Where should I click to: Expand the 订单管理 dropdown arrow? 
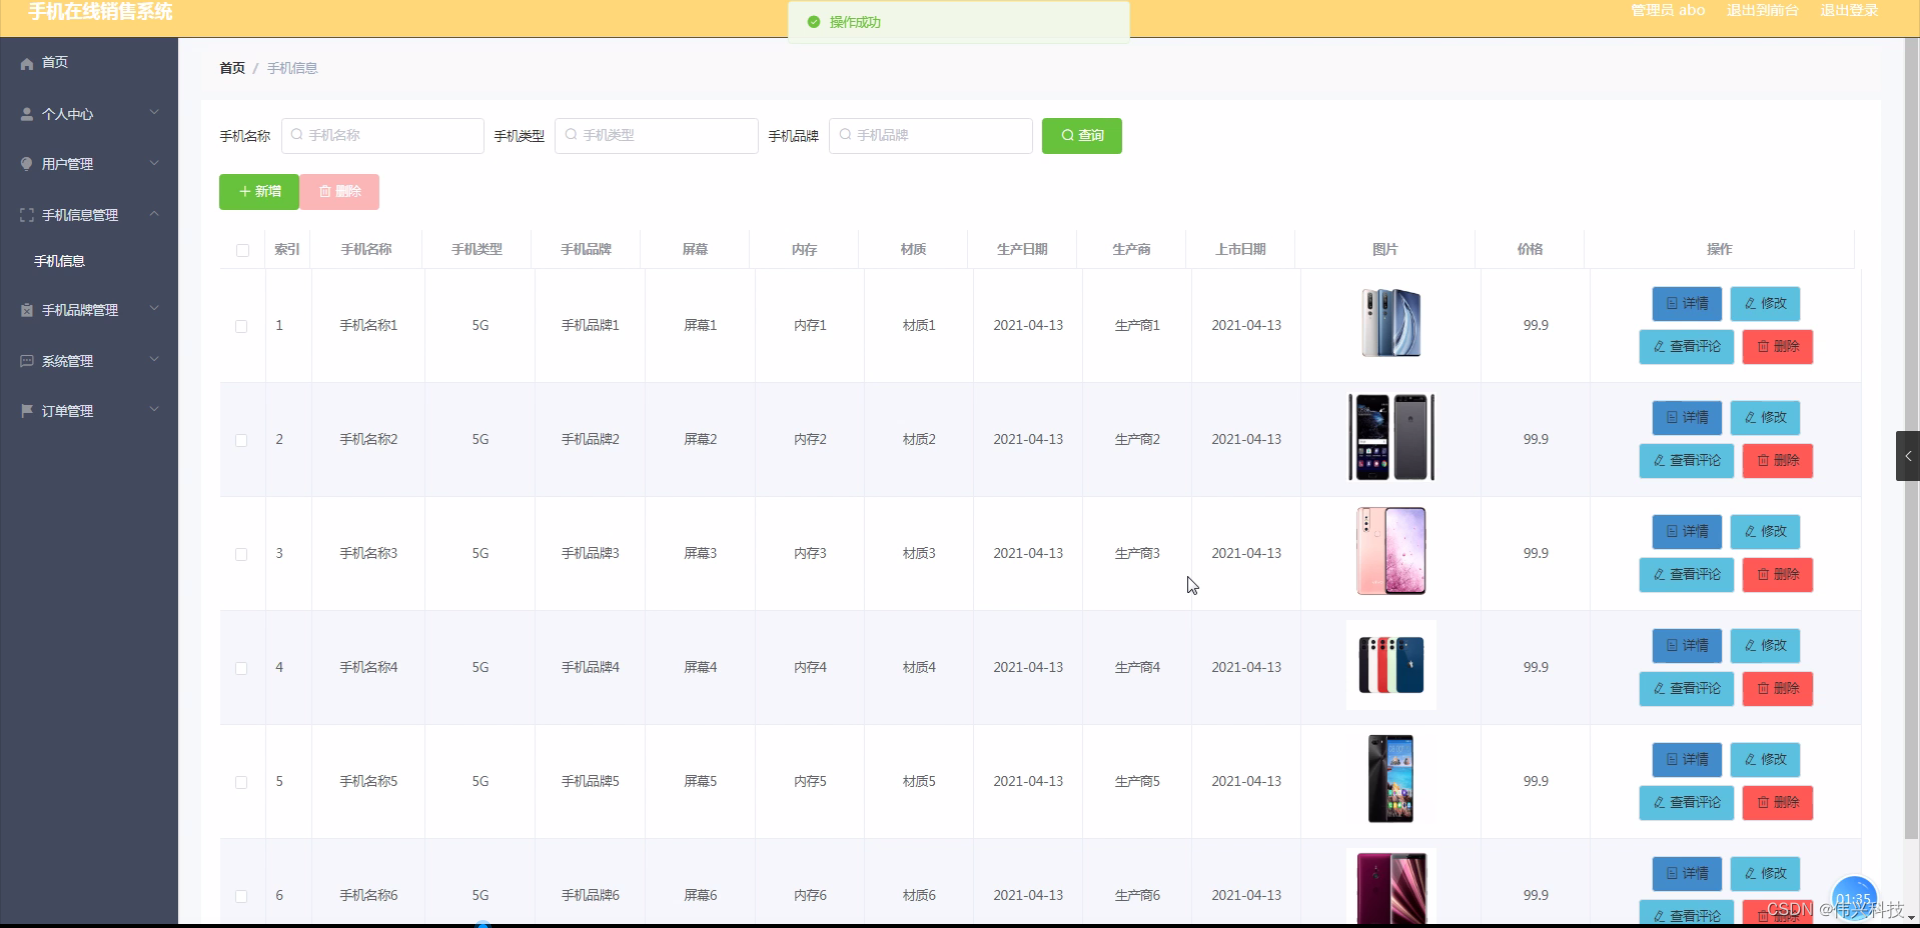[x=154, y=410]
